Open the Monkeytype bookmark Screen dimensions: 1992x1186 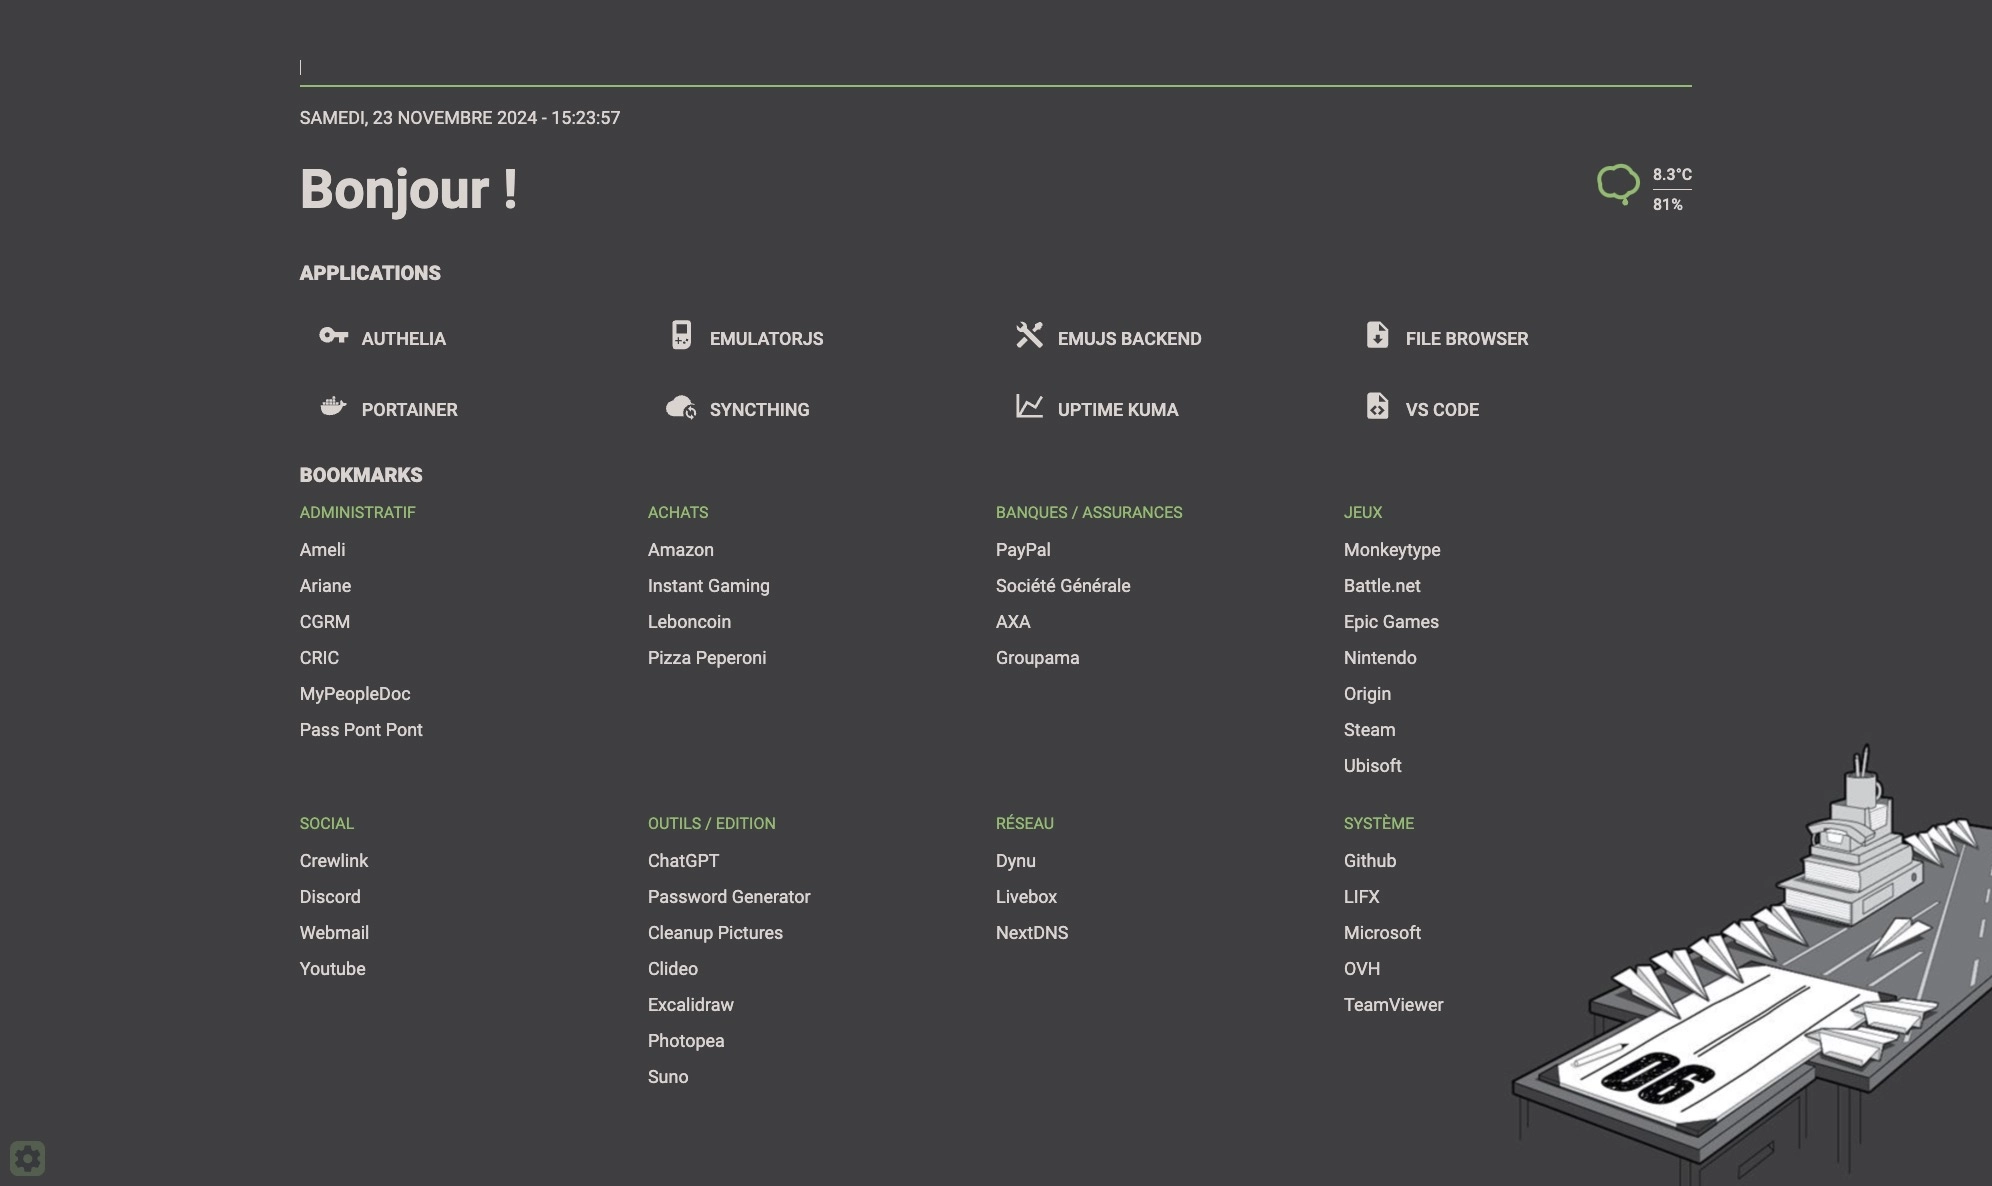pos(1392,550)
